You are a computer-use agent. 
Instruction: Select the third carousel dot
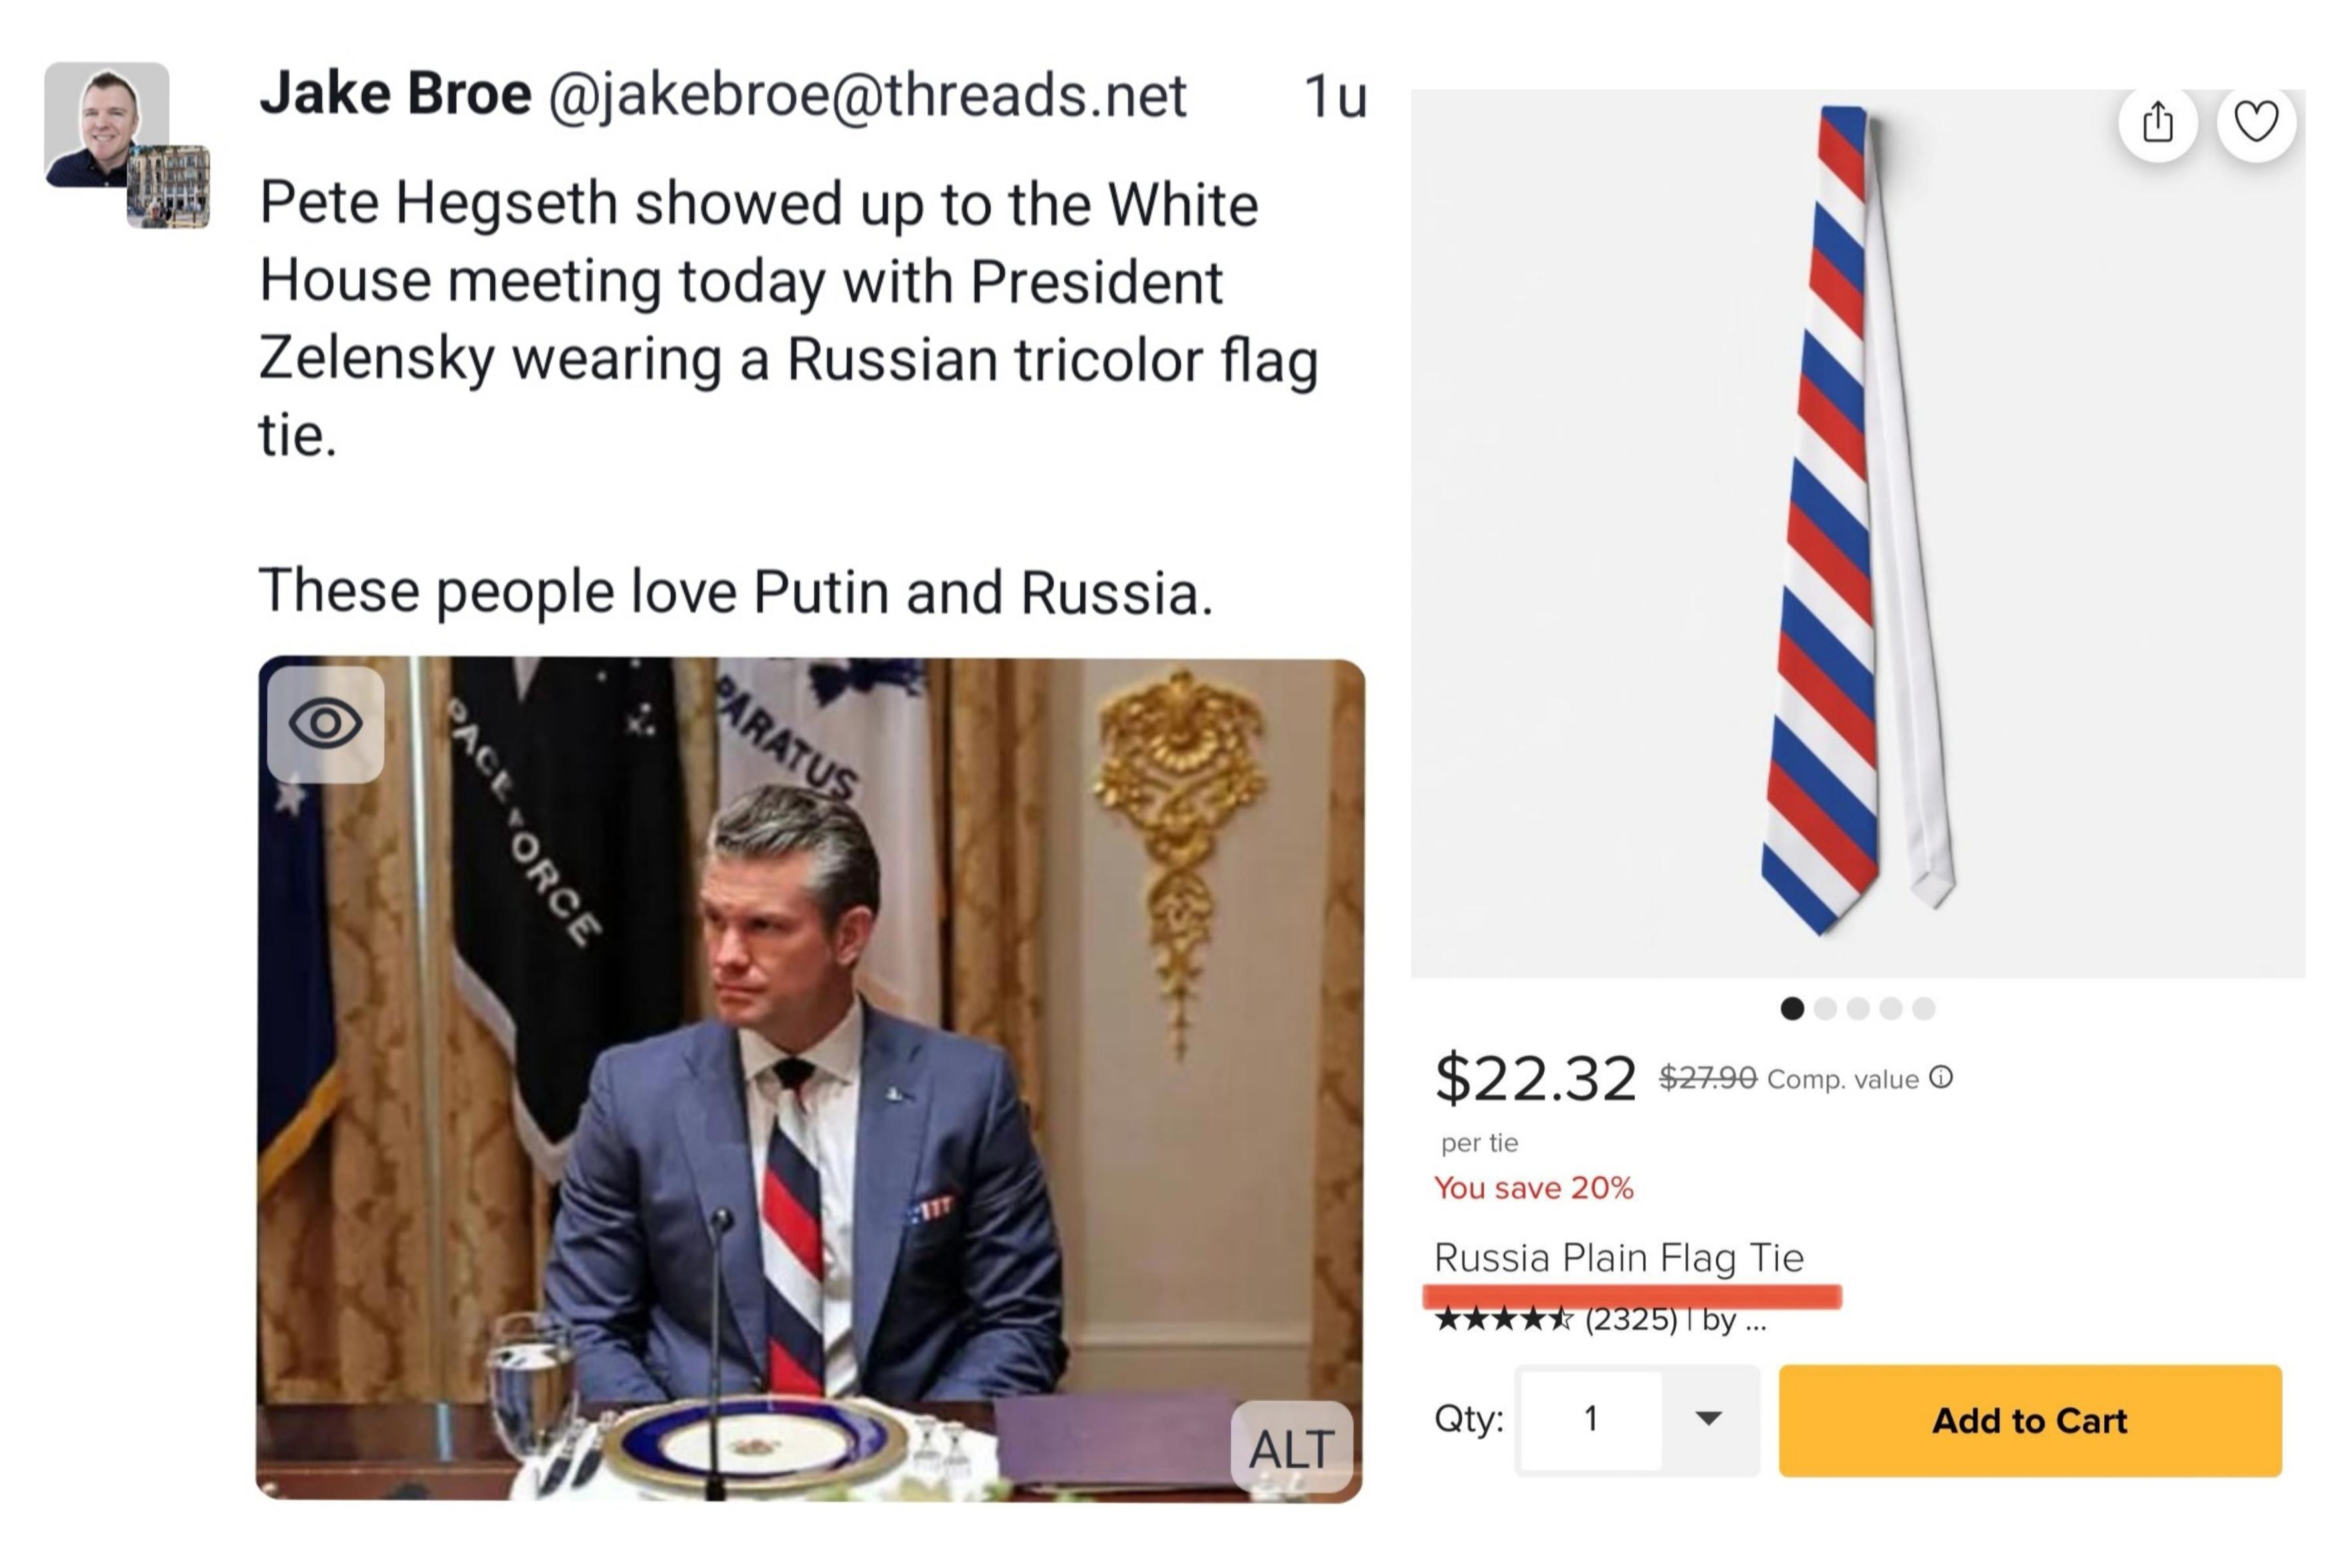(1858, 1008)
